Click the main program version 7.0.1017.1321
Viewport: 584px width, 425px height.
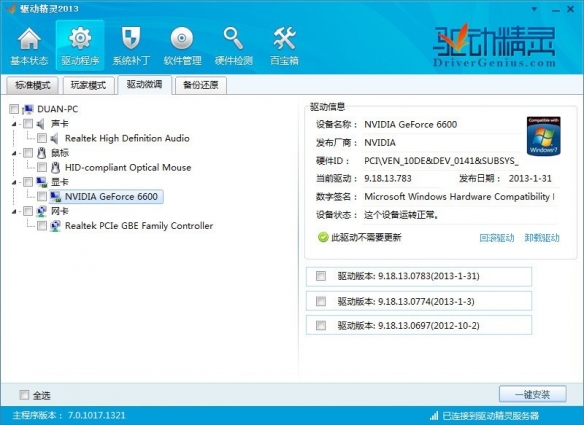coord(96,415)
